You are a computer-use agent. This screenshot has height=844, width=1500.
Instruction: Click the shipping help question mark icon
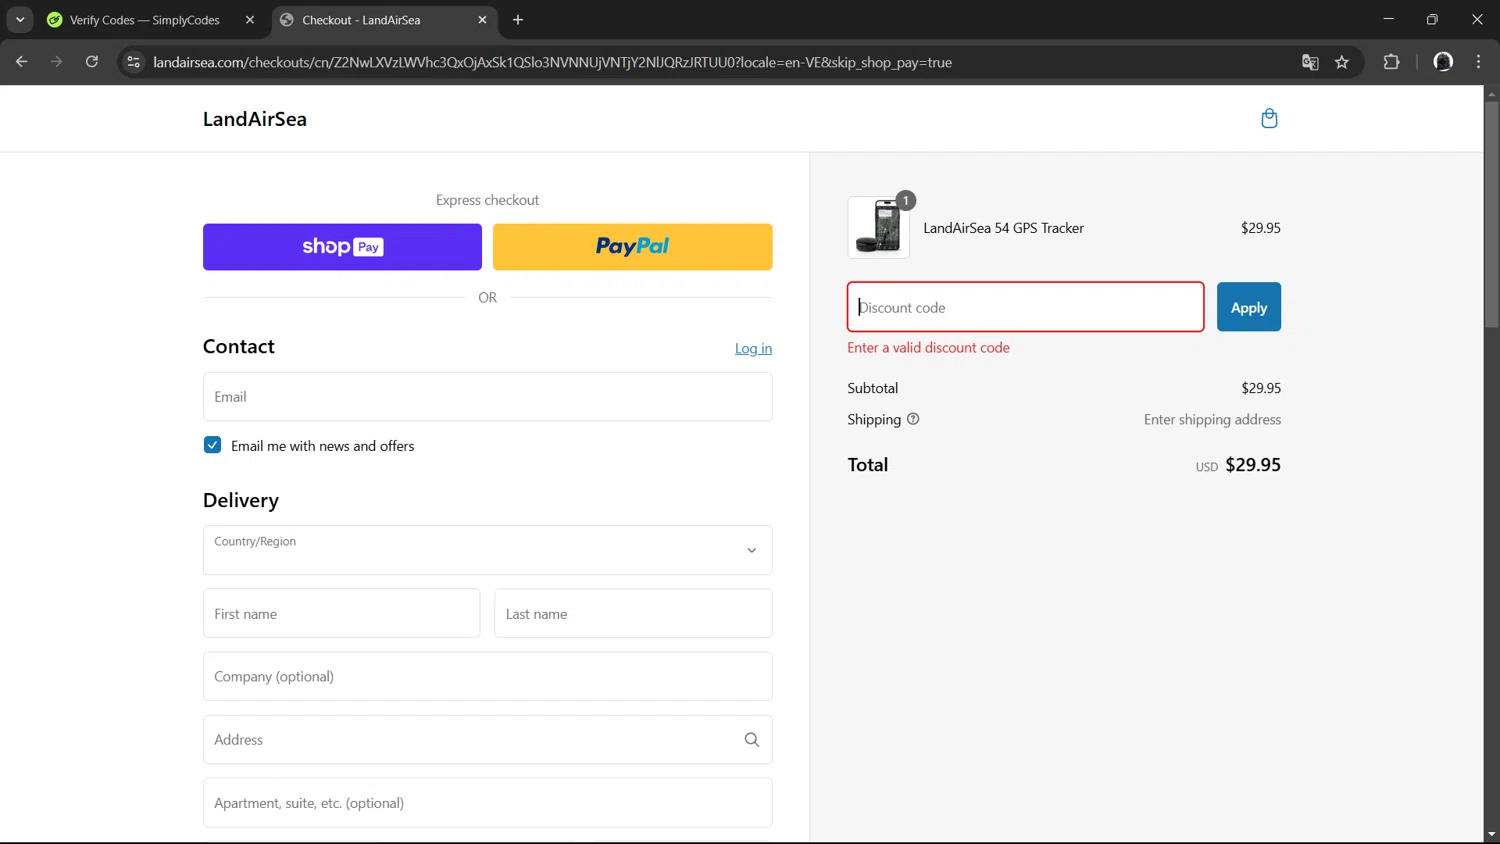[x=913, y=419]
